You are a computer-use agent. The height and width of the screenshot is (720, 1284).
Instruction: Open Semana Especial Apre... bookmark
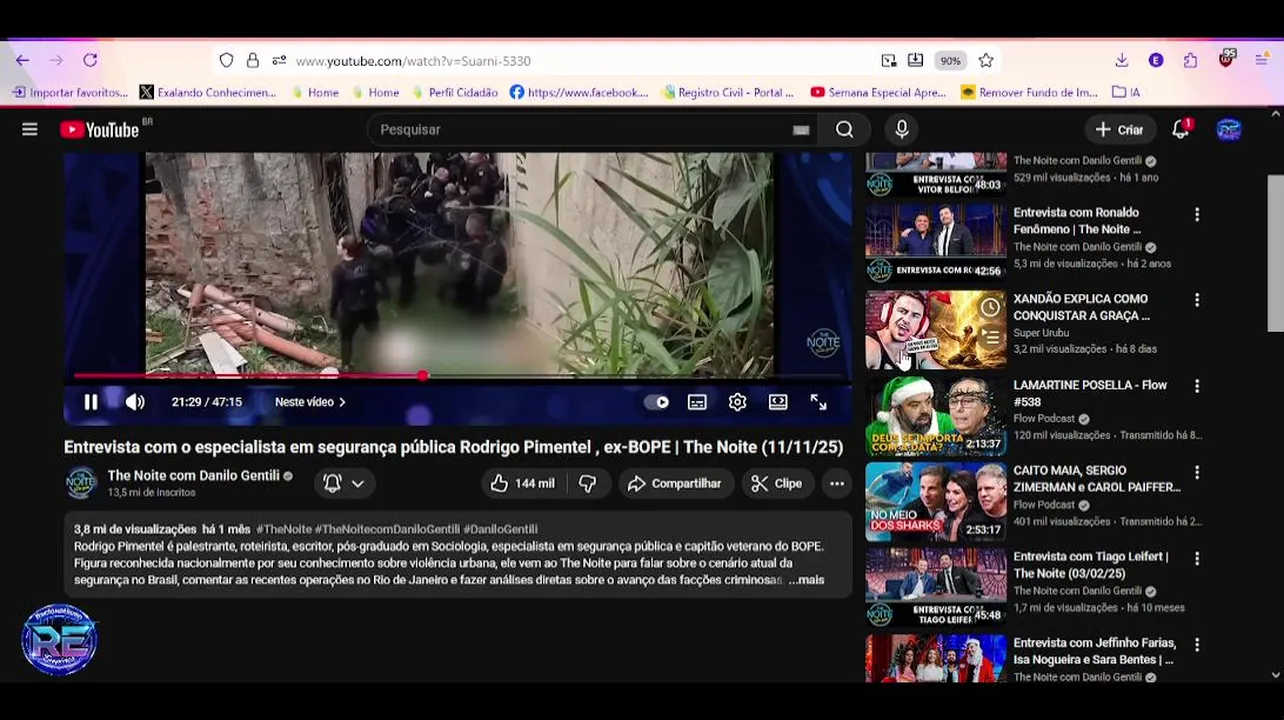coord(878,92)
